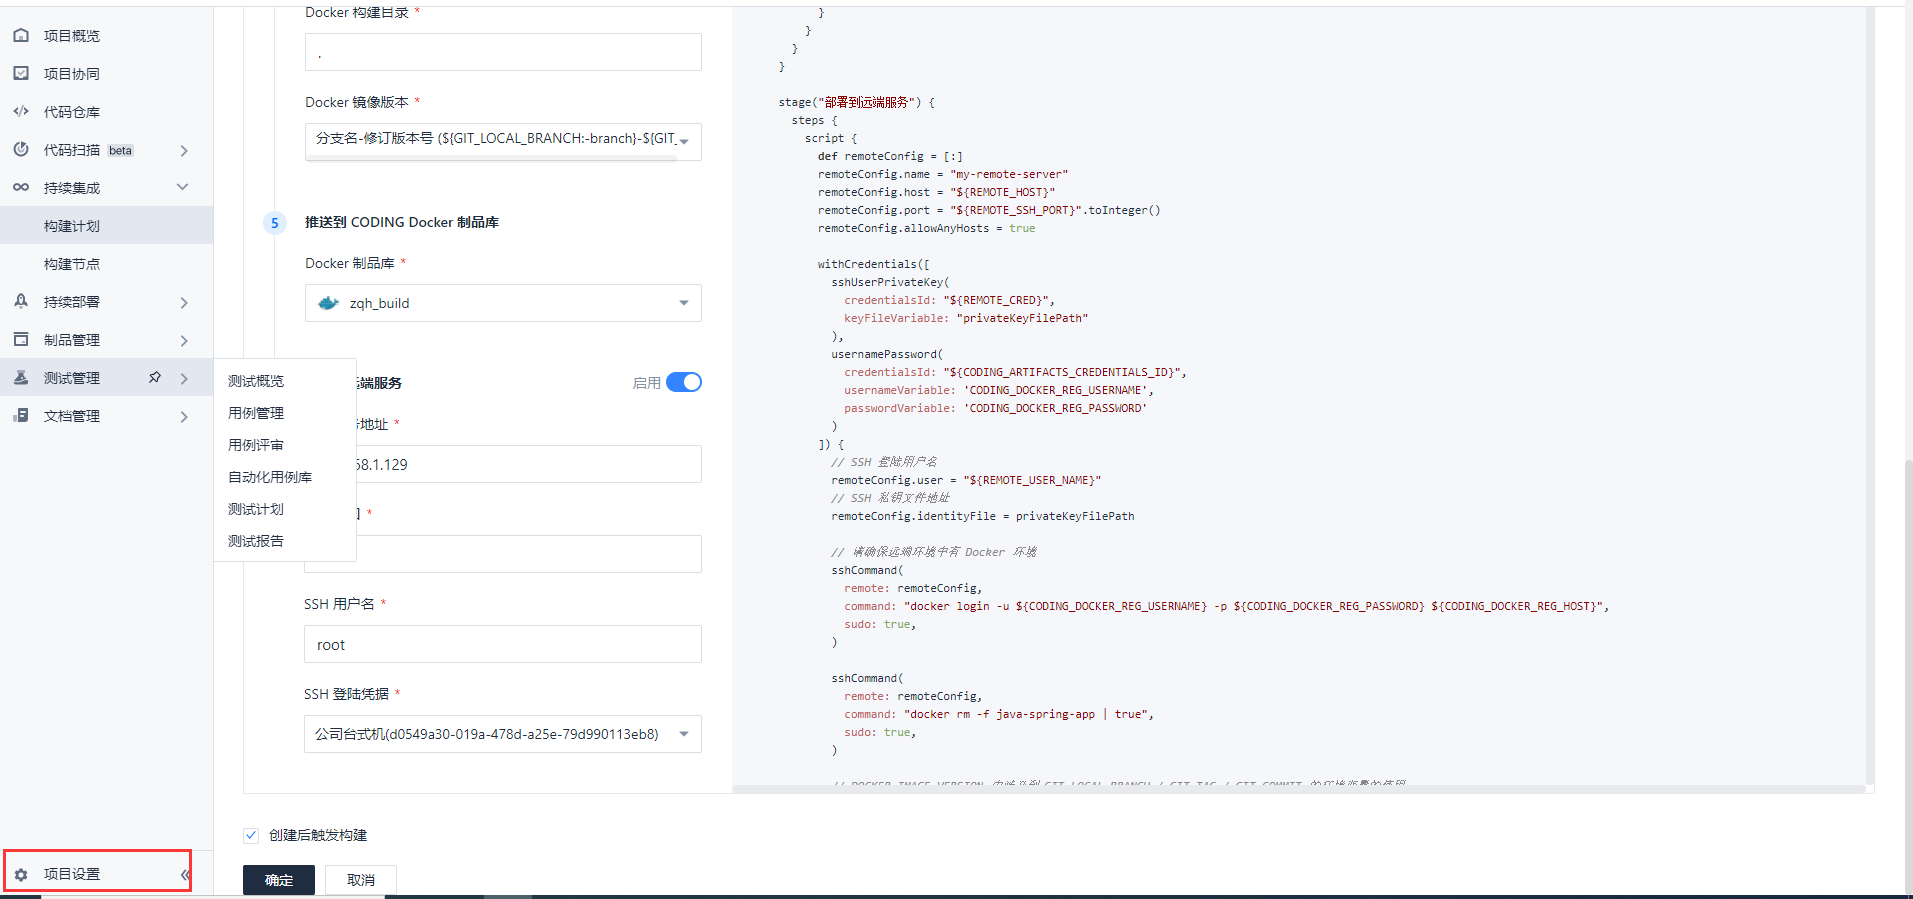Viewport: 1913px width, 899px height.
Task: Select 测试概览 from the flyout menu
Action: [256, 381]
